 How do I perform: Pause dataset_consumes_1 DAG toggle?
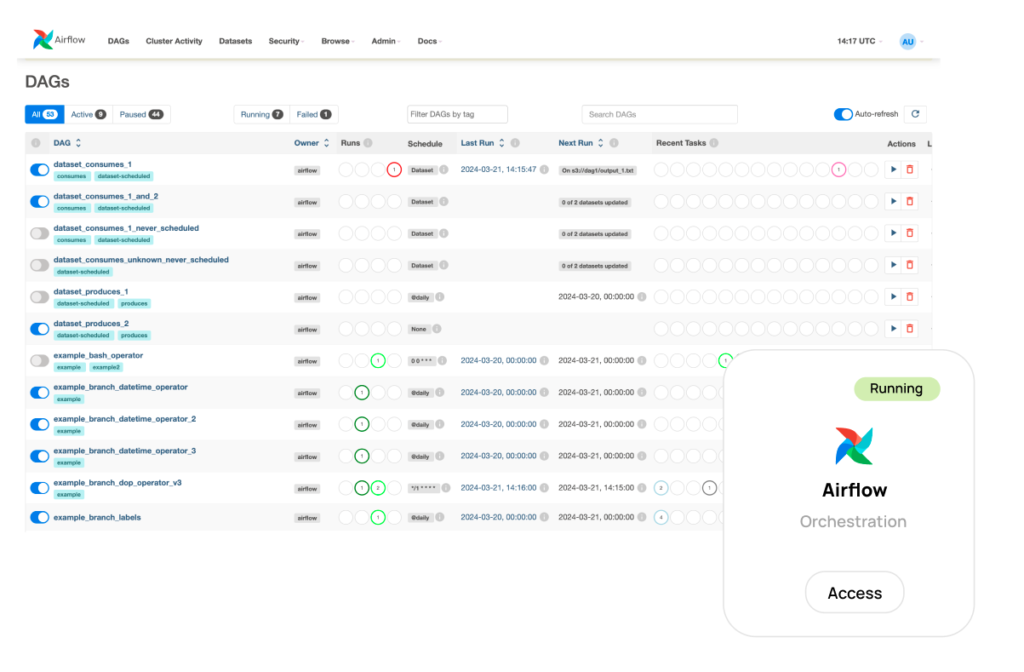click(40, 170)
